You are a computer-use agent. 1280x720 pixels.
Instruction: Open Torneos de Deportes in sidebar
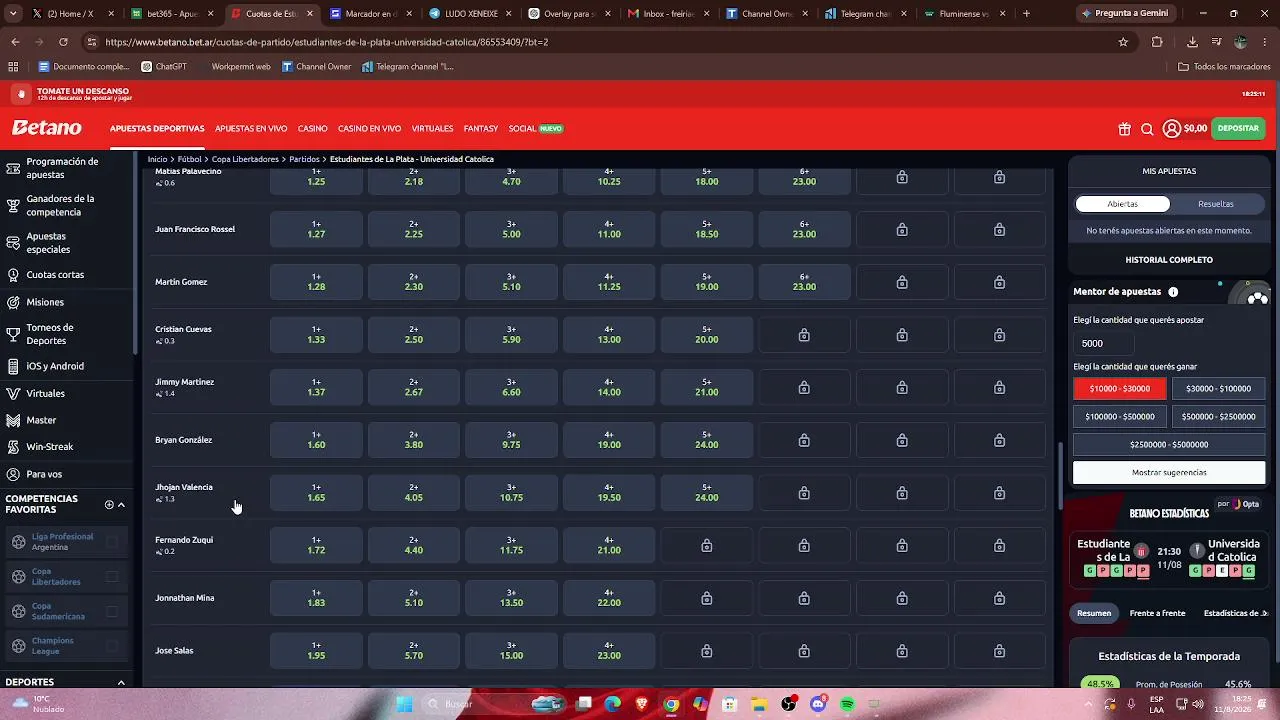tap(66, 334)
